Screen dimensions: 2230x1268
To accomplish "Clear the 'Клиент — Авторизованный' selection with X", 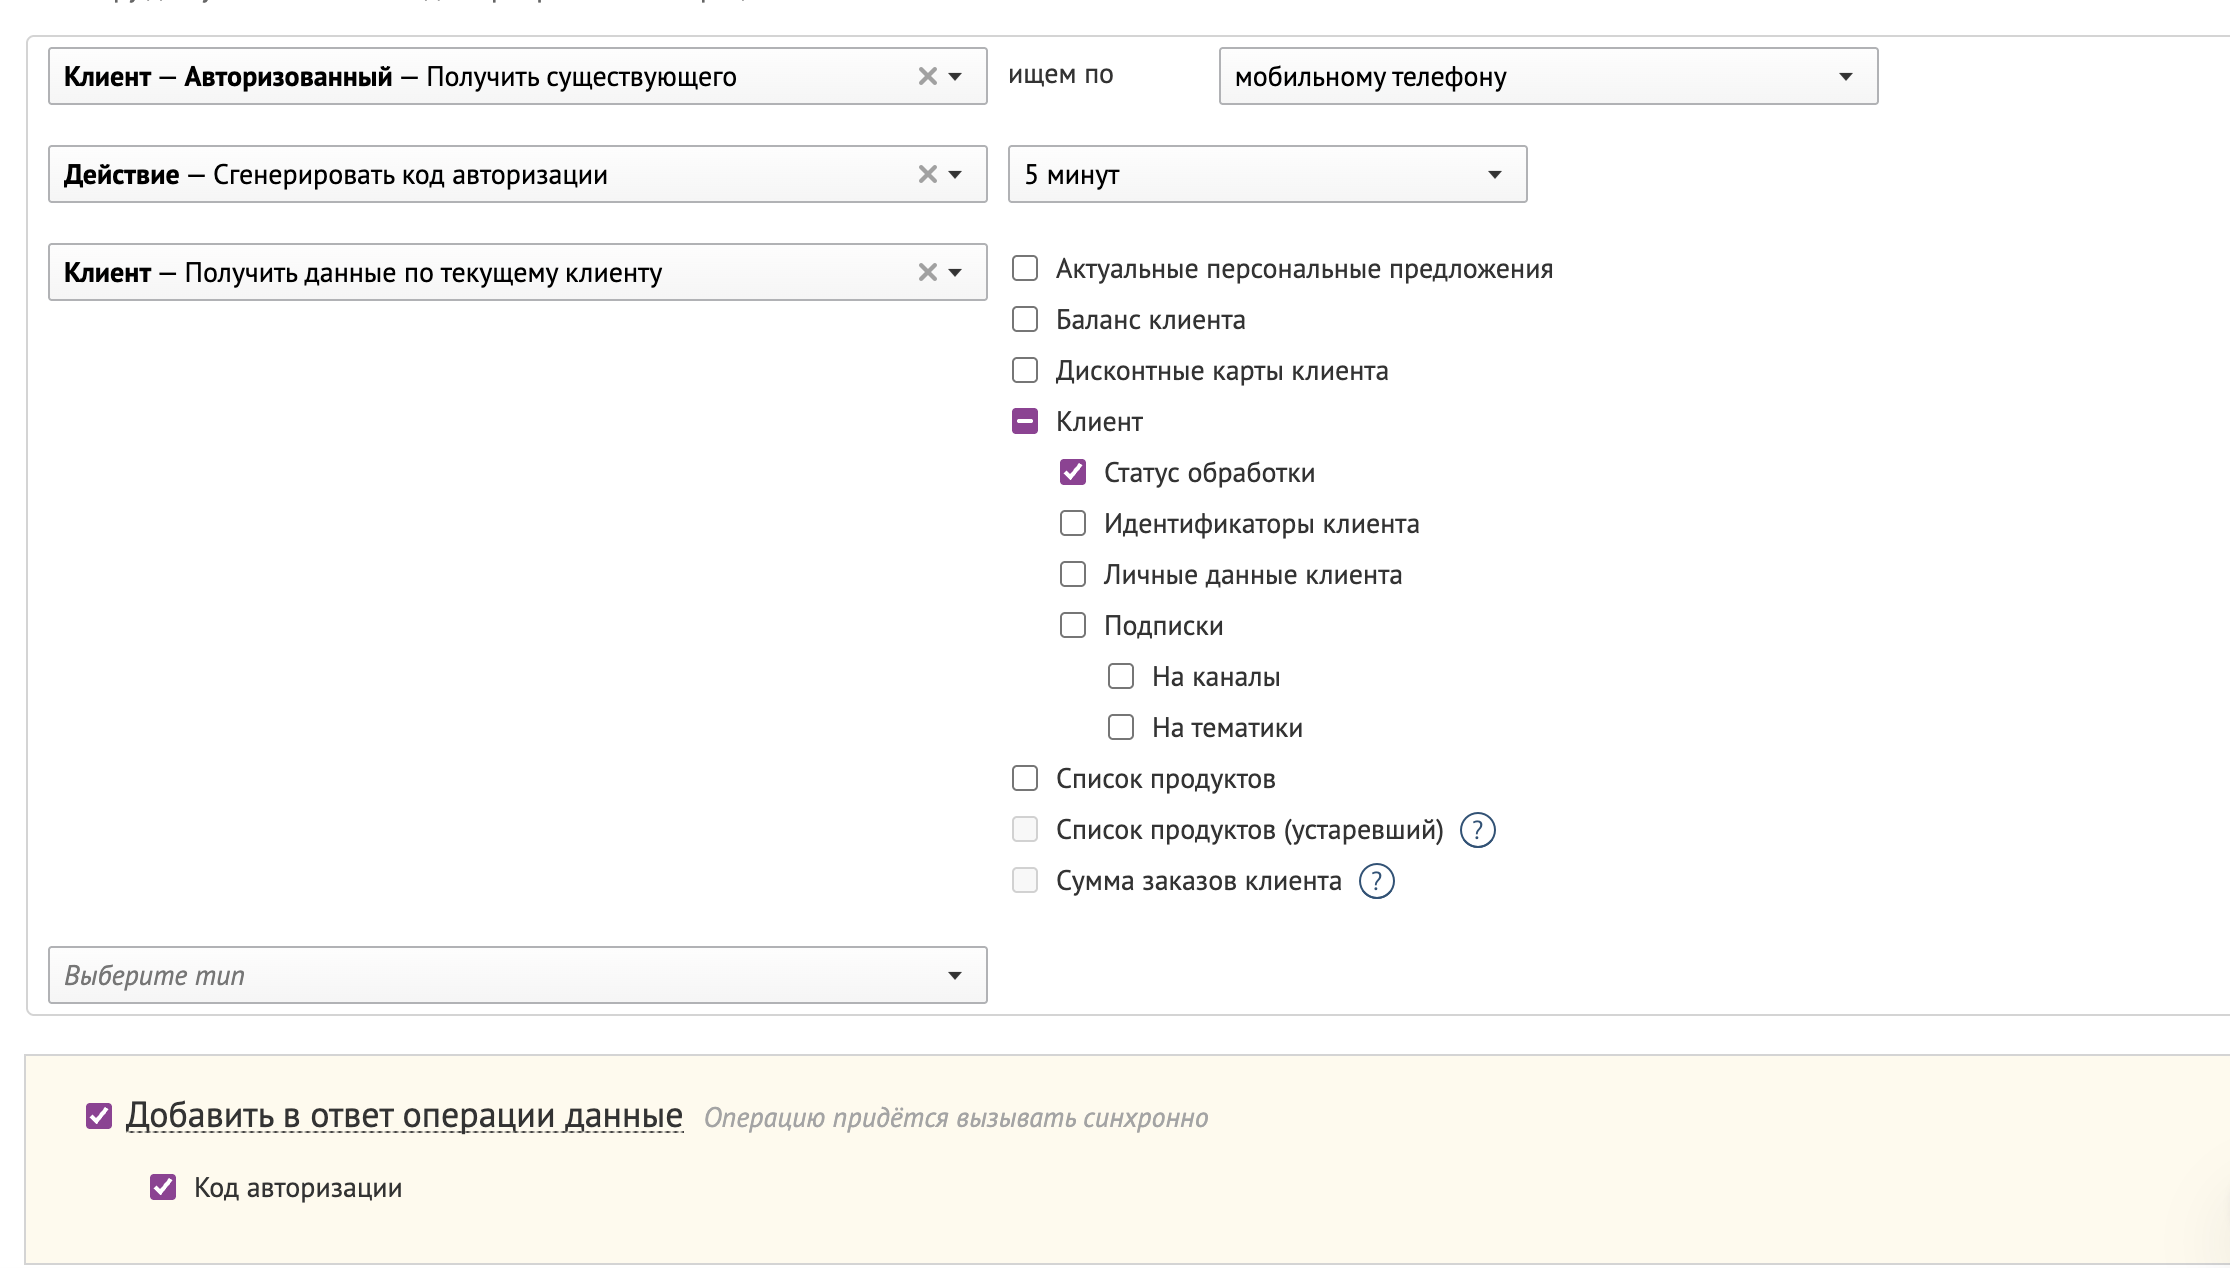I will 927,76.
